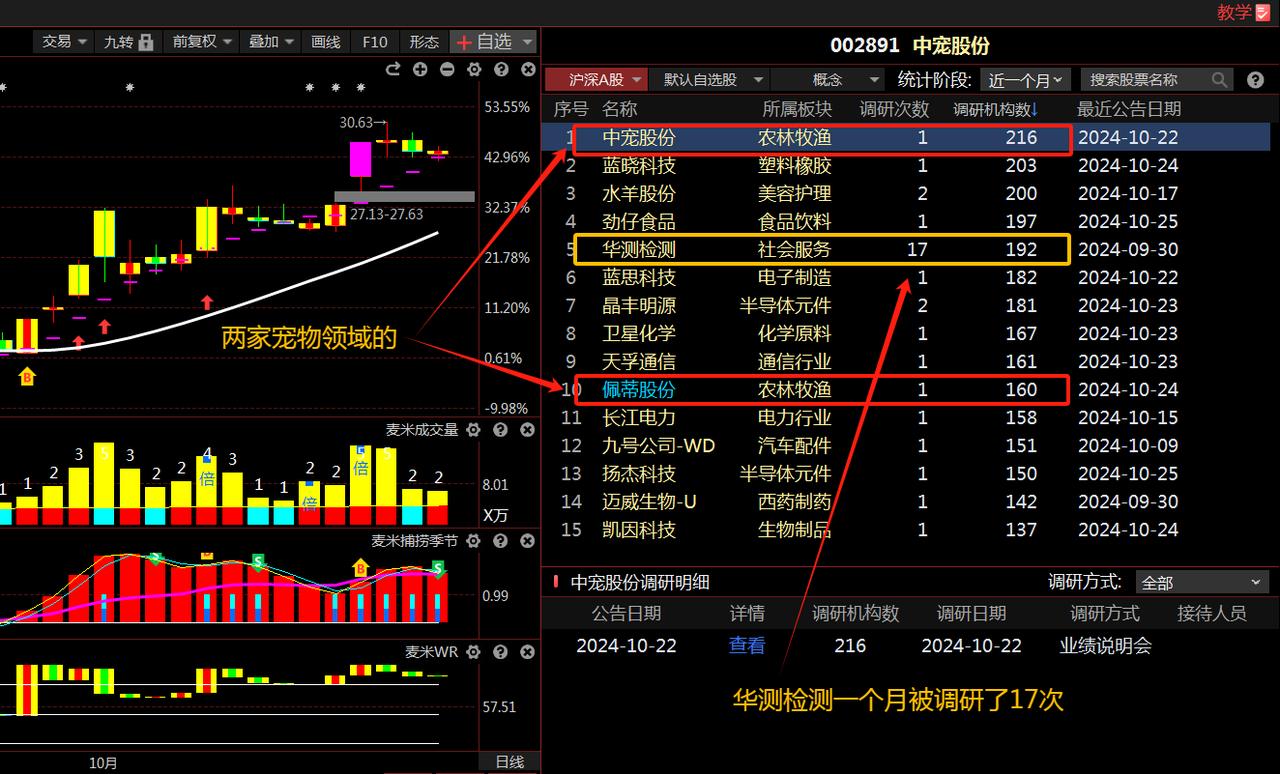Click the 最近公告日期 column header
Screen dimensions: 1280x774
(x=1129, y=108)
